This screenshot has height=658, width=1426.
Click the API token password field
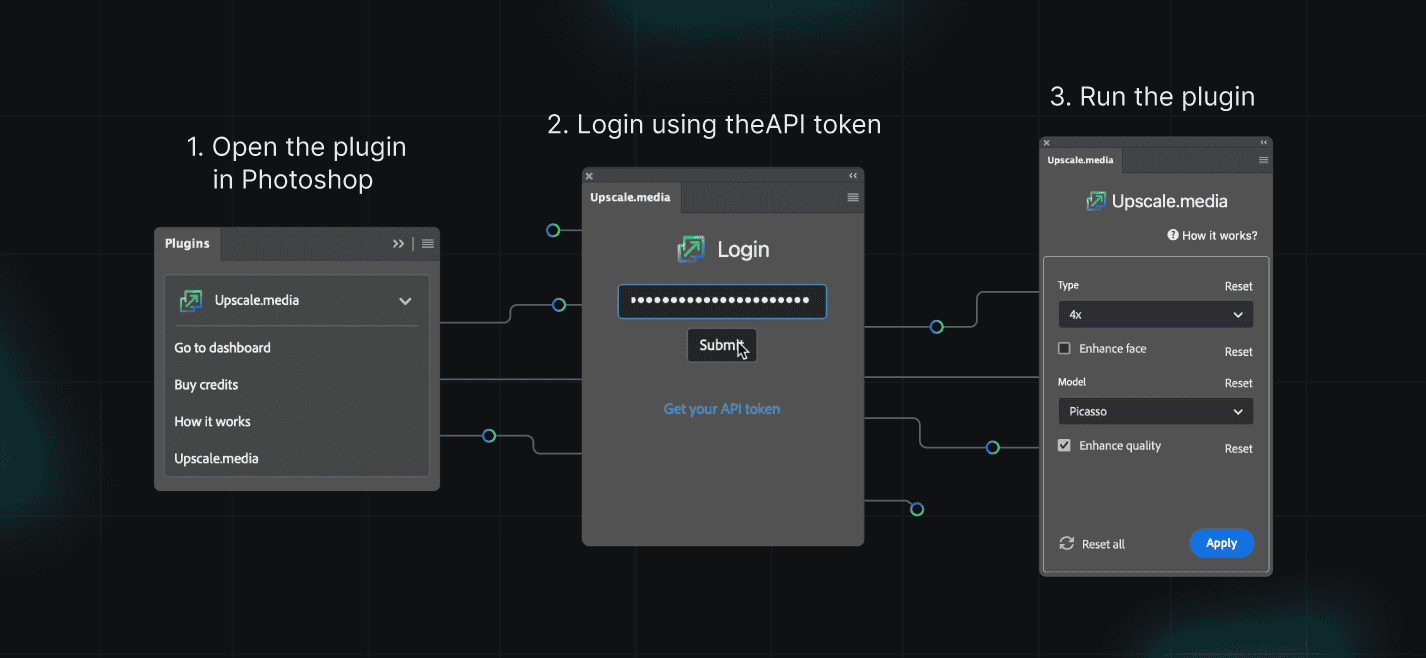722,302
